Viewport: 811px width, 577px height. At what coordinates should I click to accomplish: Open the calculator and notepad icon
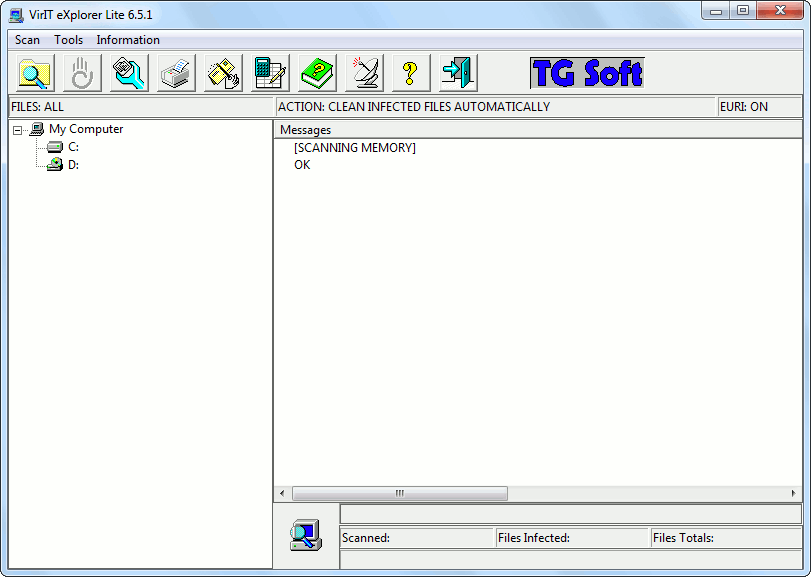click(x=270, y=73)
